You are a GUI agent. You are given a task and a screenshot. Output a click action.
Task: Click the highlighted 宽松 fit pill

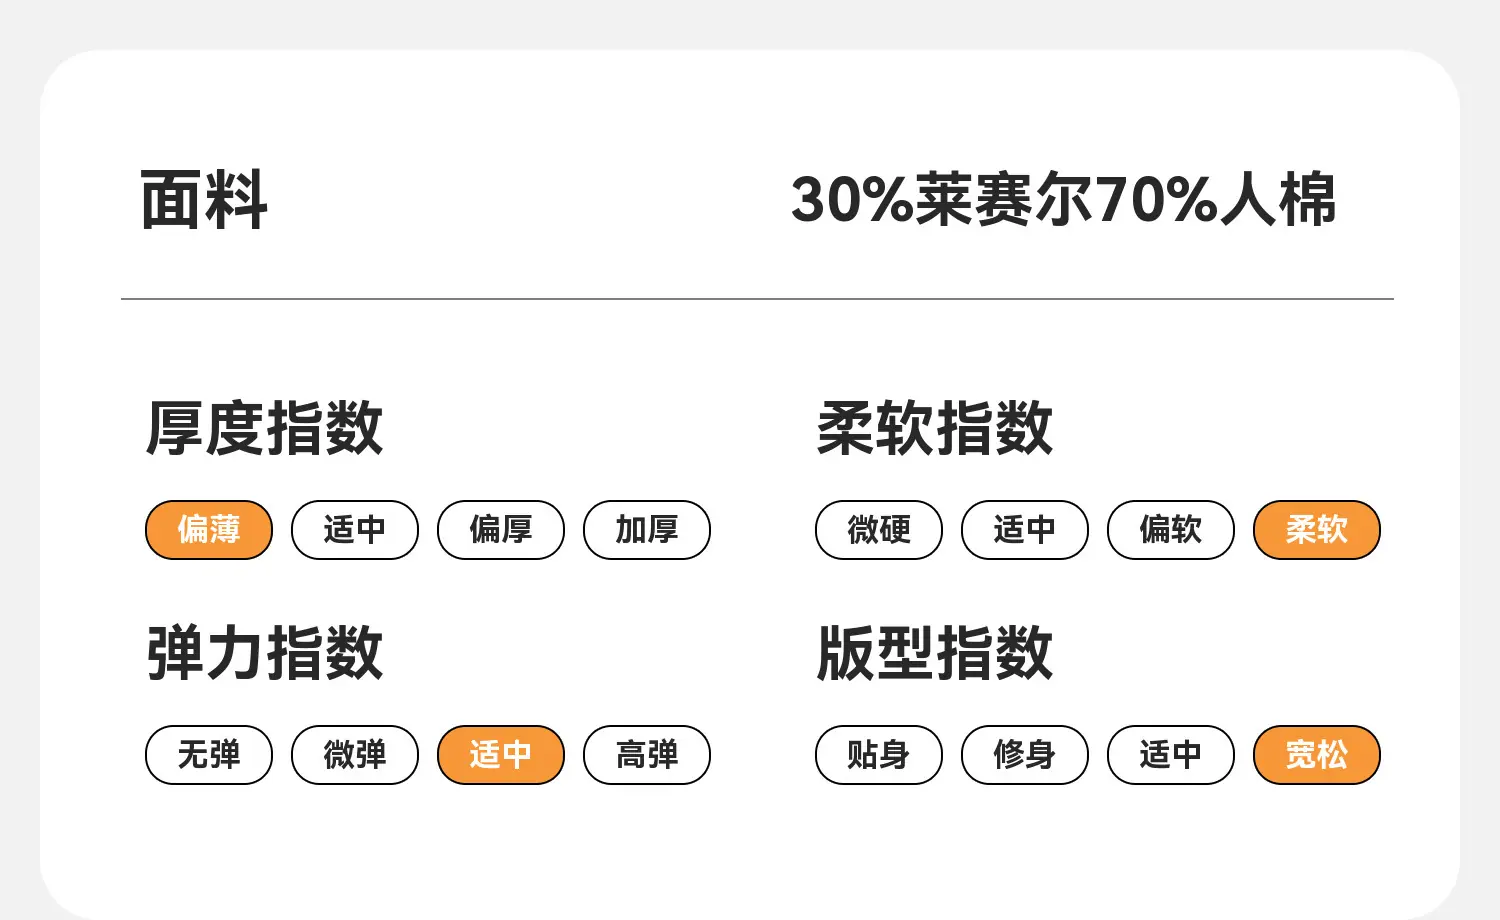pyautogui.click(x=1317, y=755)
